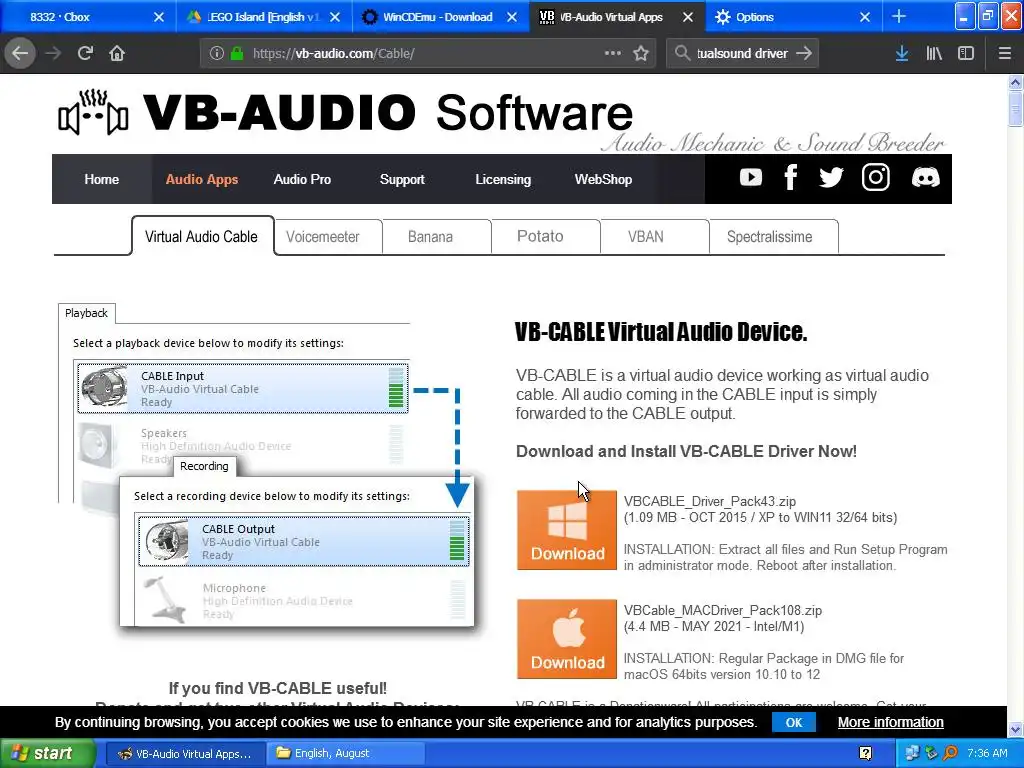The width and height of the screenshot is (1024, 768).
Task: Select the Virtual Audio Cable tab
Action: coord(202,236)
